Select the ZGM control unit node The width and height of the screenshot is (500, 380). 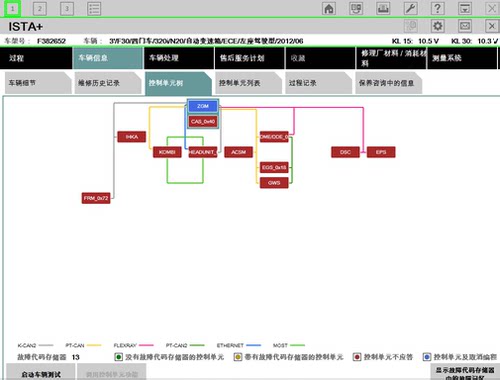203,106
